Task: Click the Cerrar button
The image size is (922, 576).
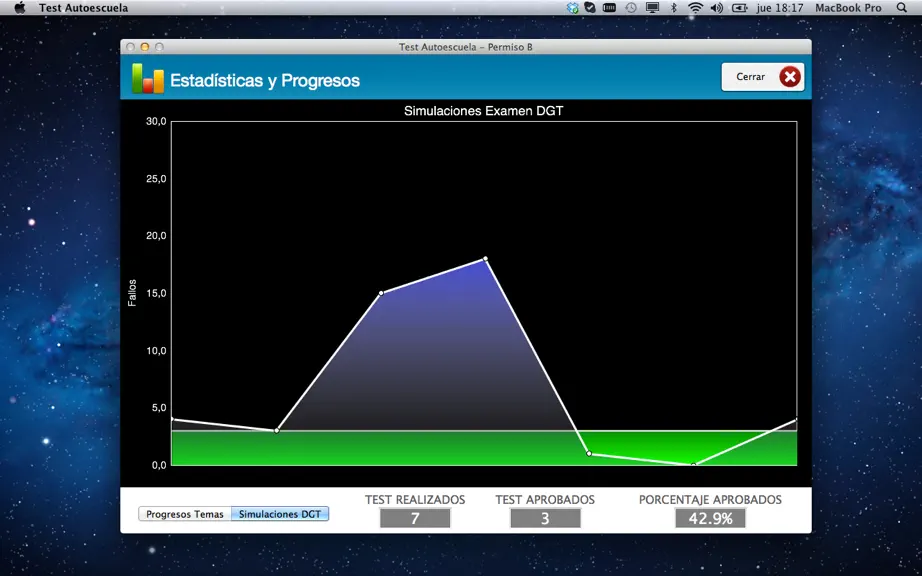Action: click(x=763, y=77)
